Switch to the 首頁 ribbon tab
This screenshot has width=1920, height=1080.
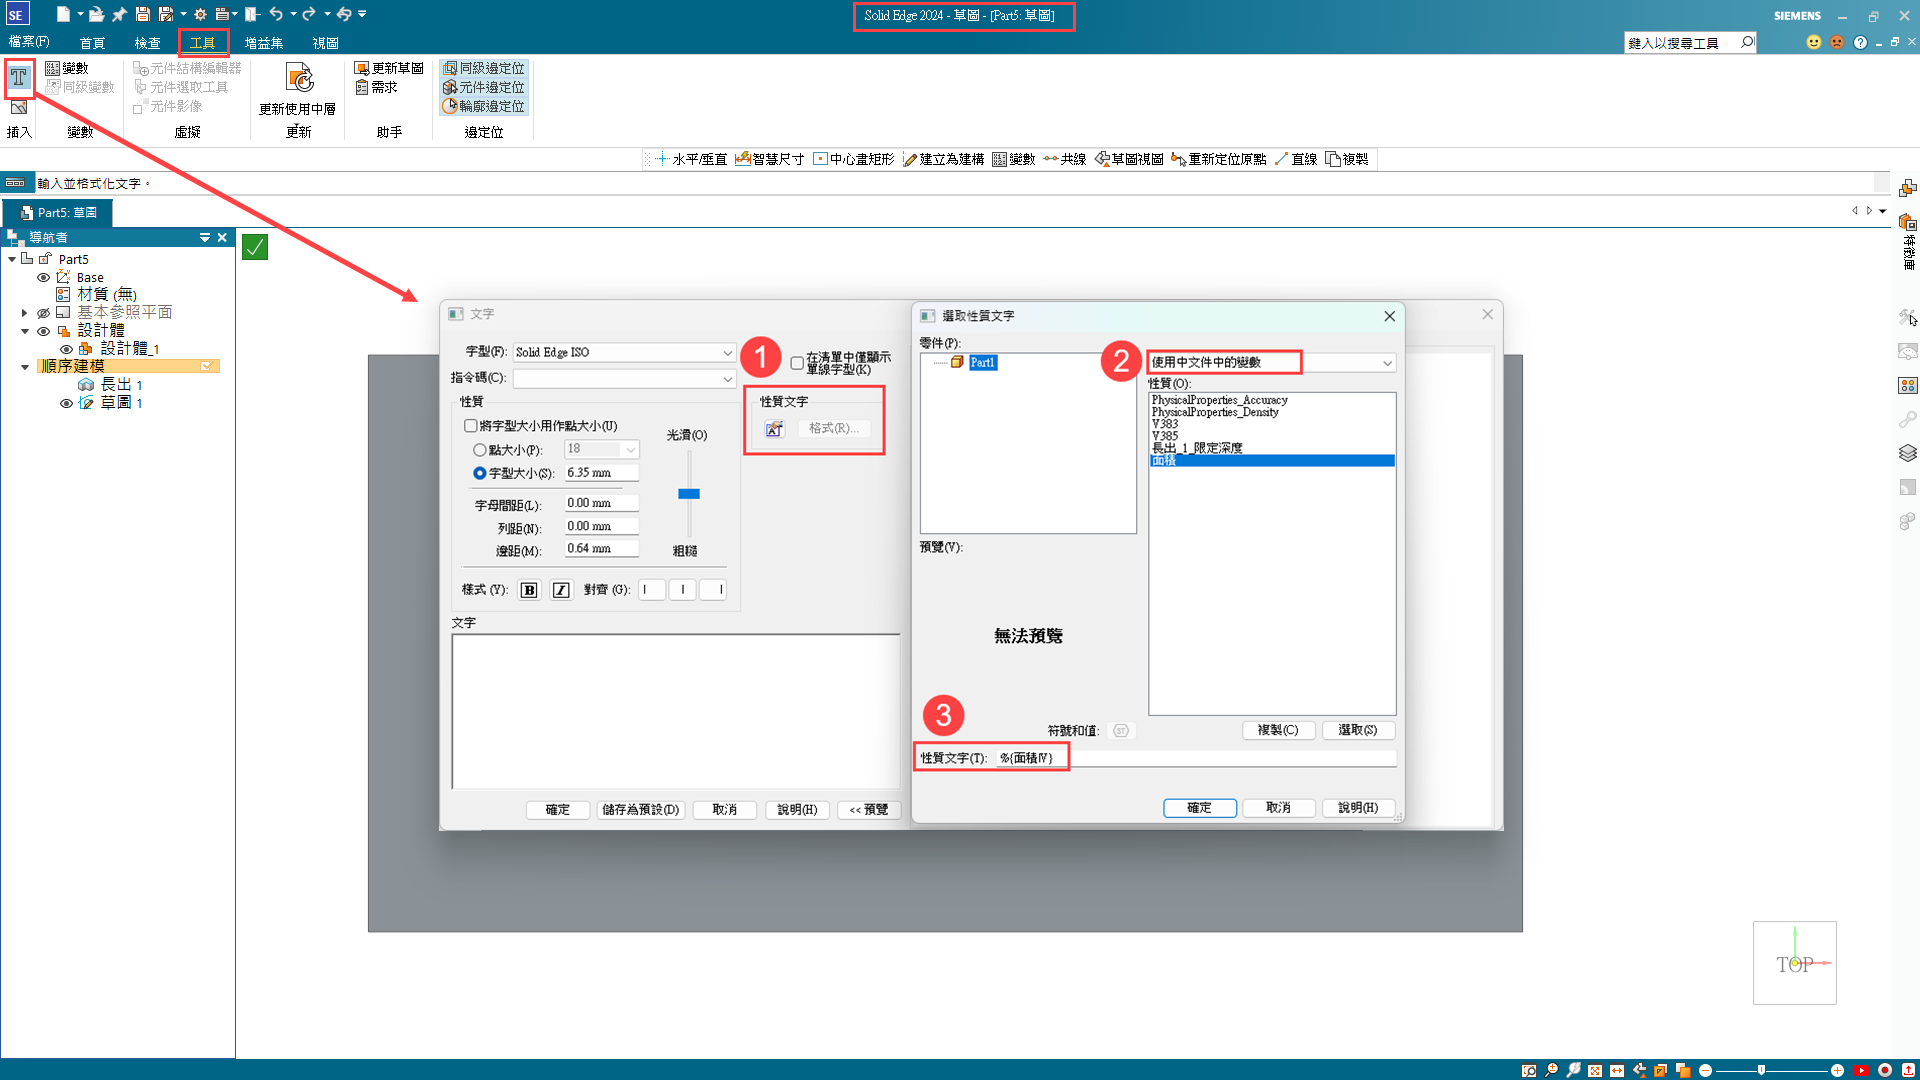(x=93, y=43)
